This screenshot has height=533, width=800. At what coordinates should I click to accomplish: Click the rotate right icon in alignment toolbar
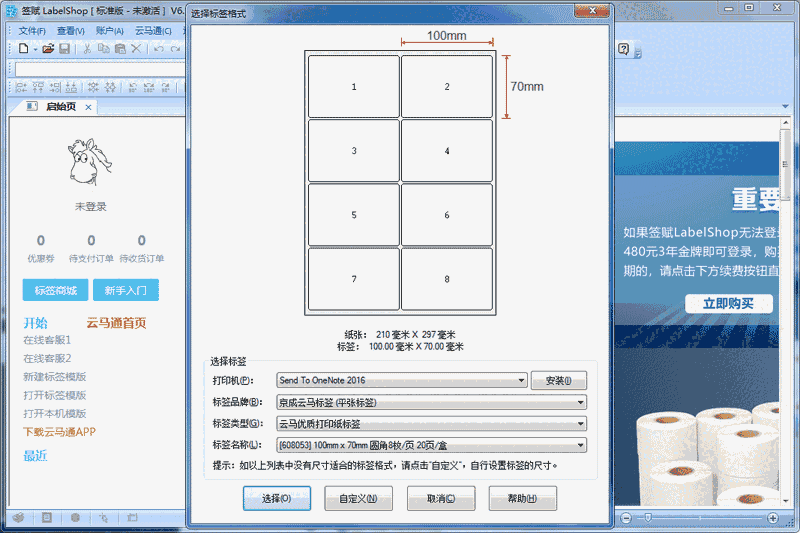165,87
